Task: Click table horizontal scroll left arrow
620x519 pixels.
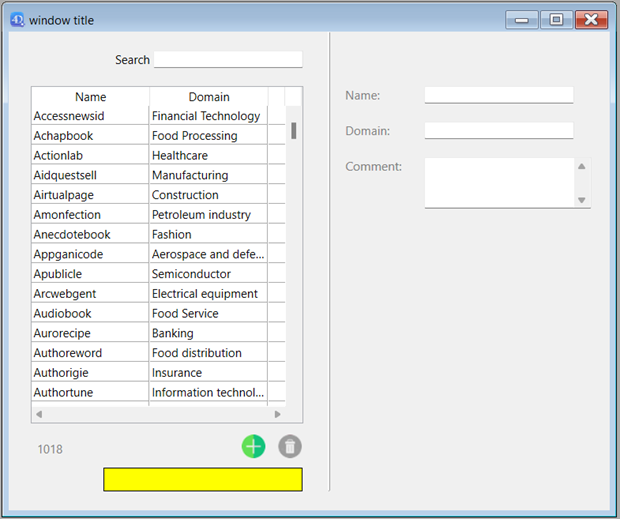Action: click(39, 414)
